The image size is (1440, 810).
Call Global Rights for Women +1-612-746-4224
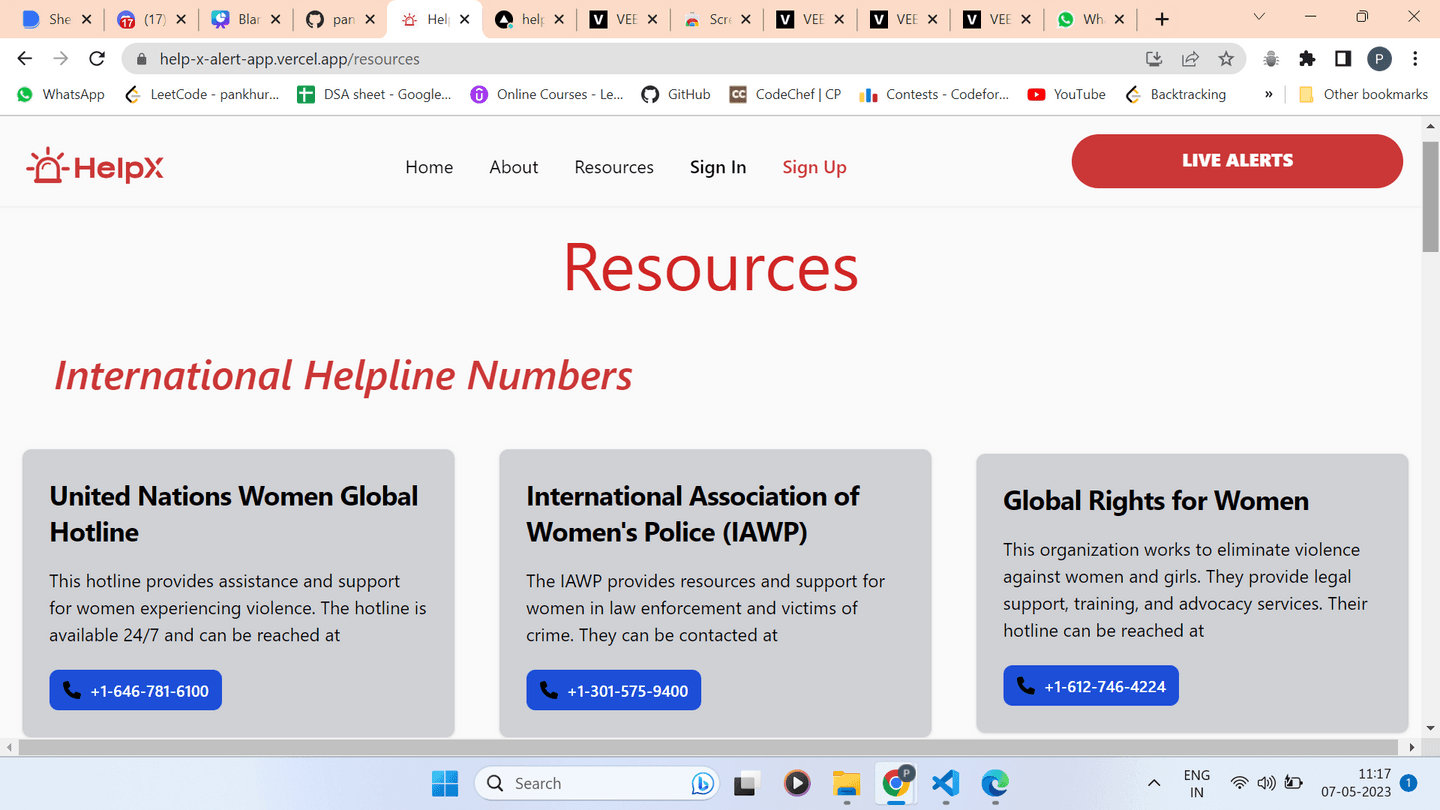pos(1091,686)
